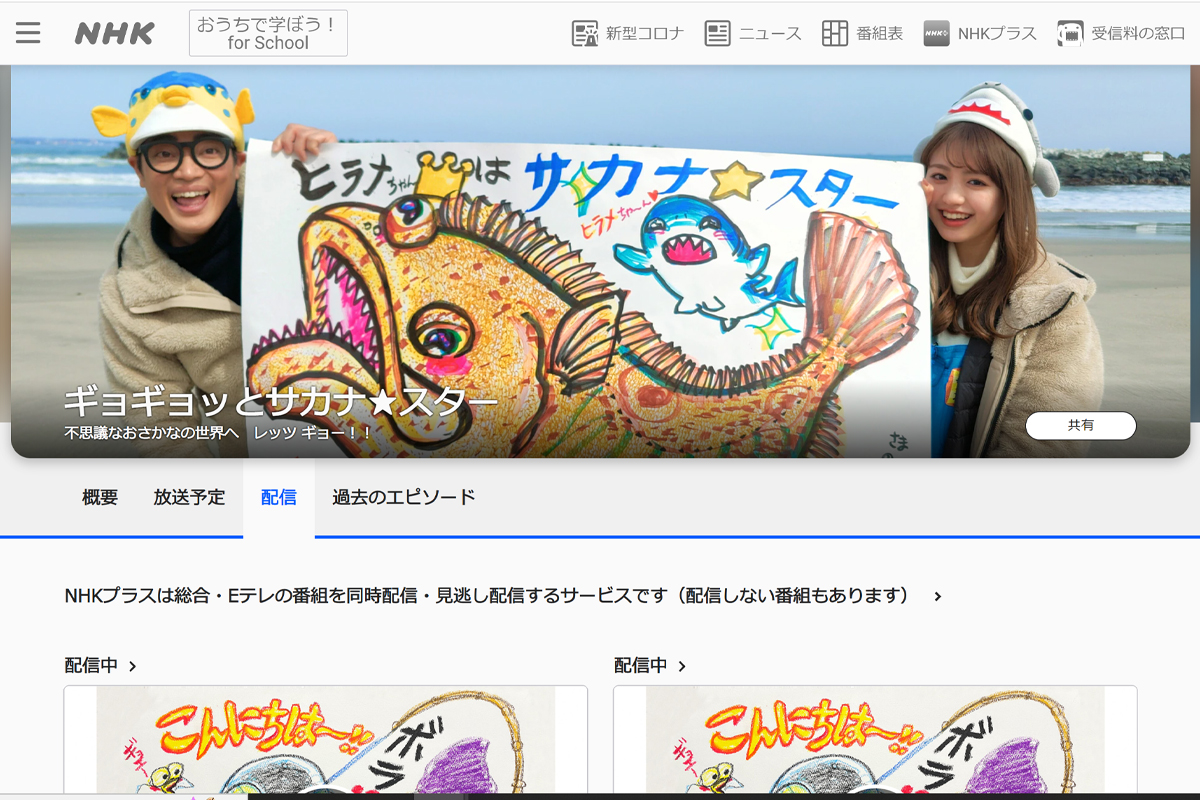The width and height of the screenshot is (1200, 800).
Task: Click the ニュース news icon
Action: [x=753, y=32]
